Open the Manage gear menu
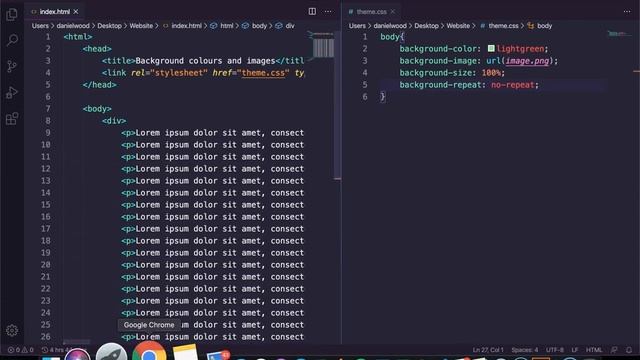 tap(12, 330)
